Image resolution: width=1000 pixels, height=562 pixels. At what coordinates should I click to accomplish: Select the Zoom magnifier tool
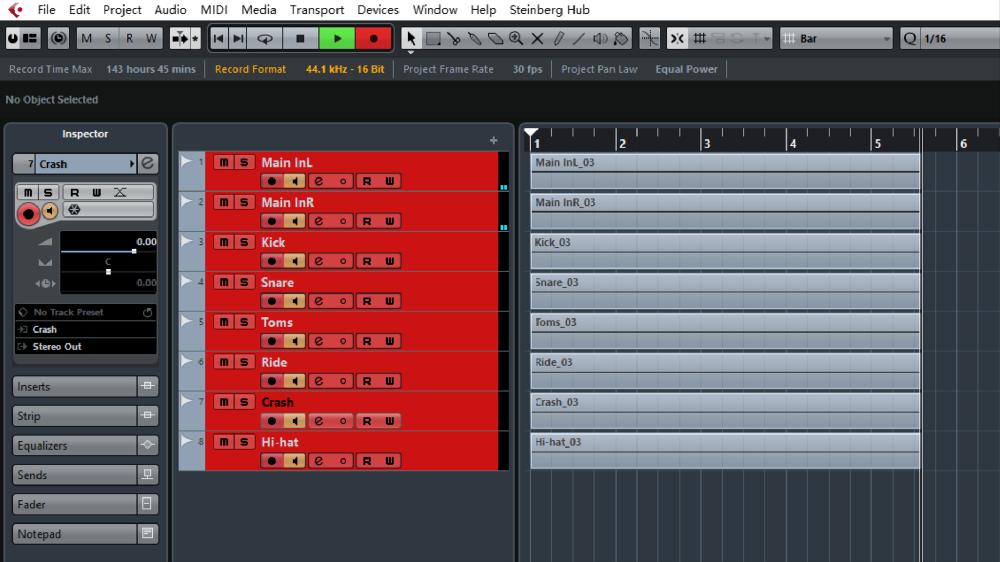516,39
